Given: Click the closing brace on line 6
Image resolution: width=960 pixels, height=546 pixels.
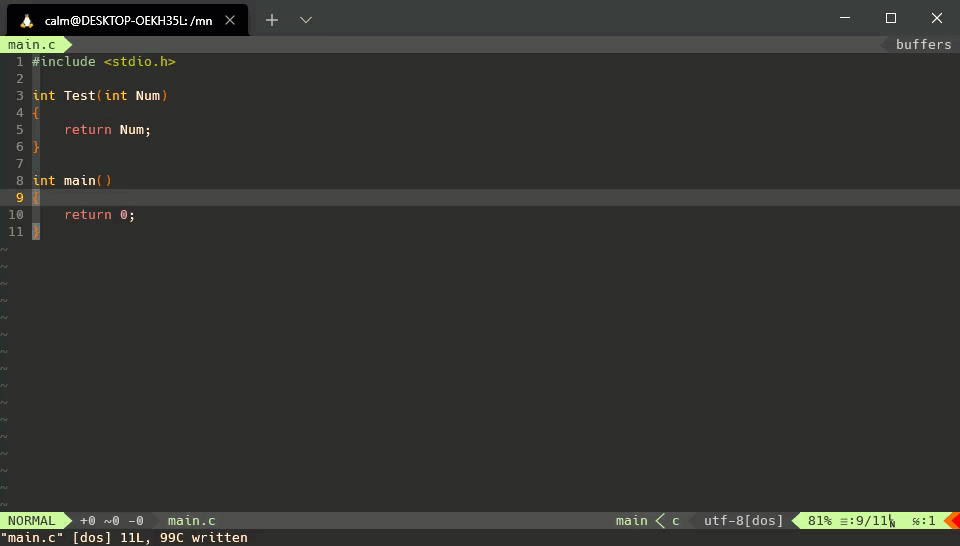Looking at the screenshot, I should pos(36,147).
